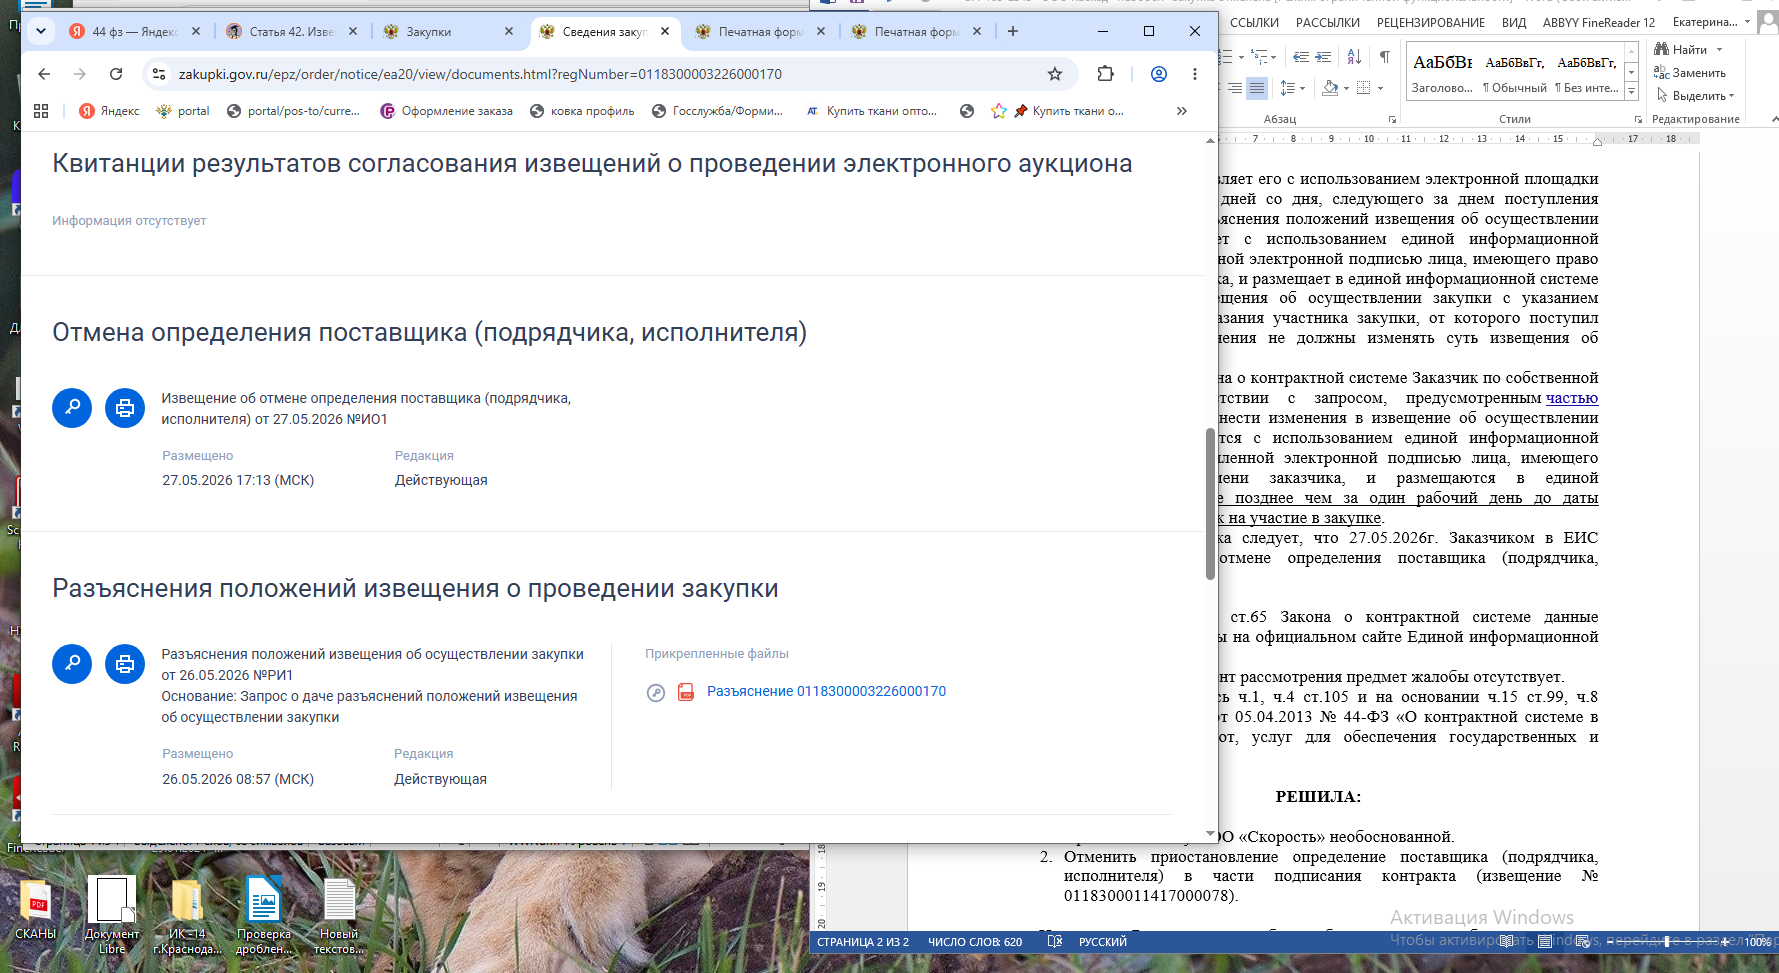Open the browser profile menu
This screenshot has height=973, width=1779.
[x=1159, y=74]
